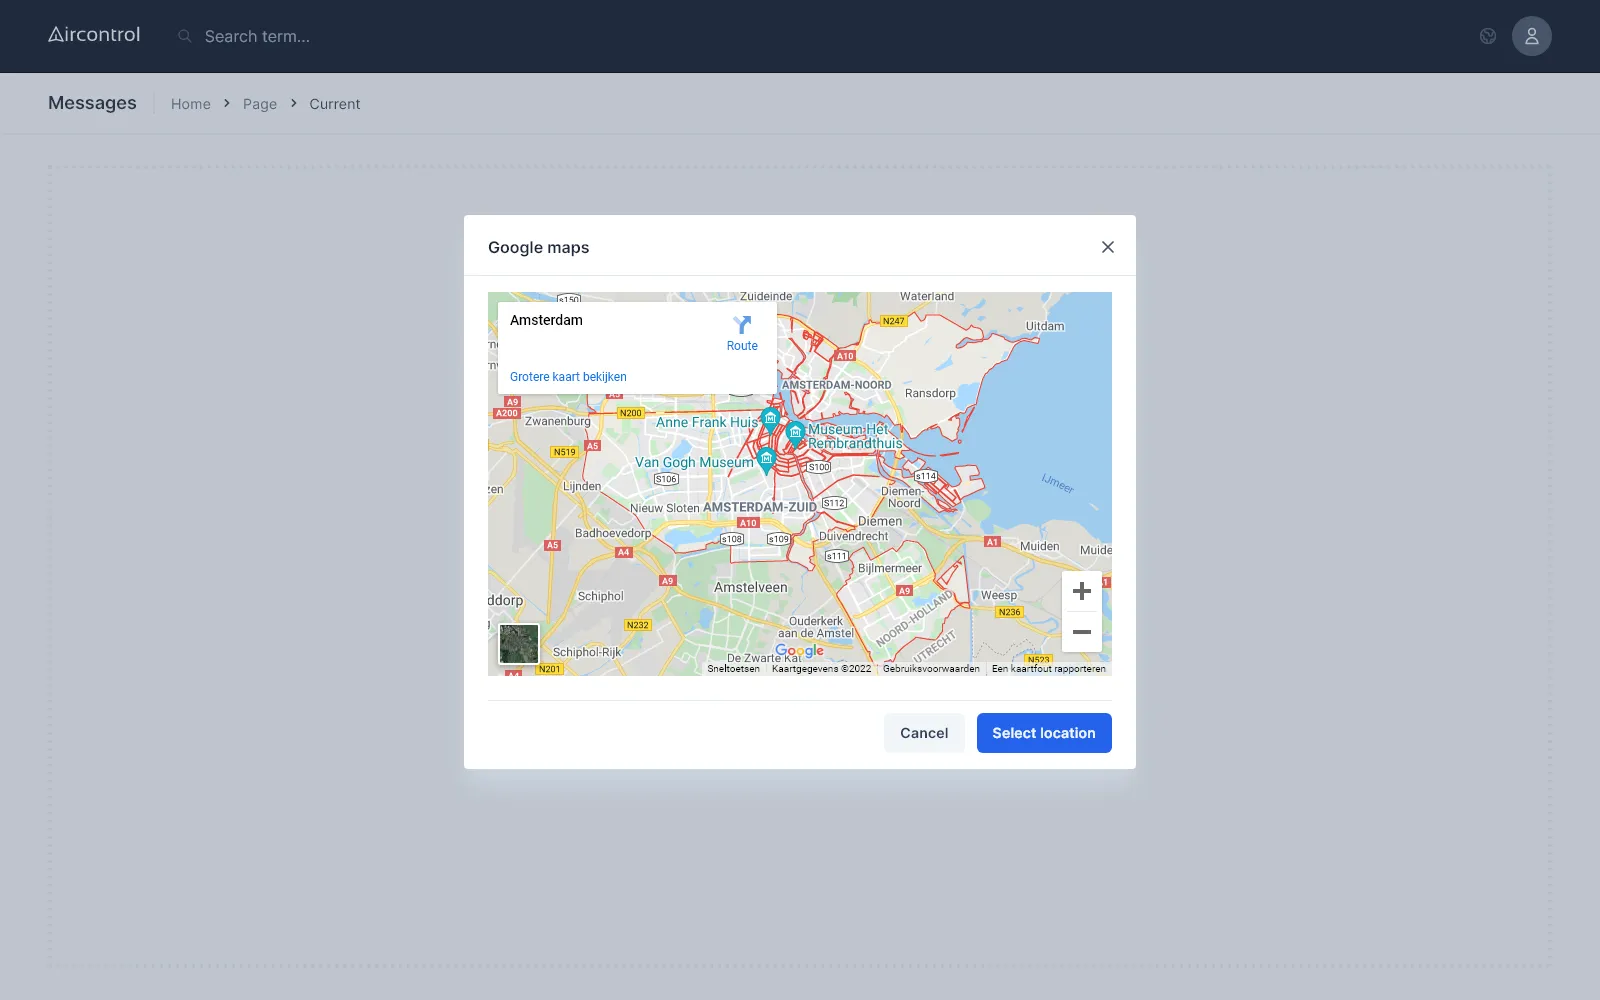Click the Ransdorp map label
The image size is (1600, 1000).
930,393
